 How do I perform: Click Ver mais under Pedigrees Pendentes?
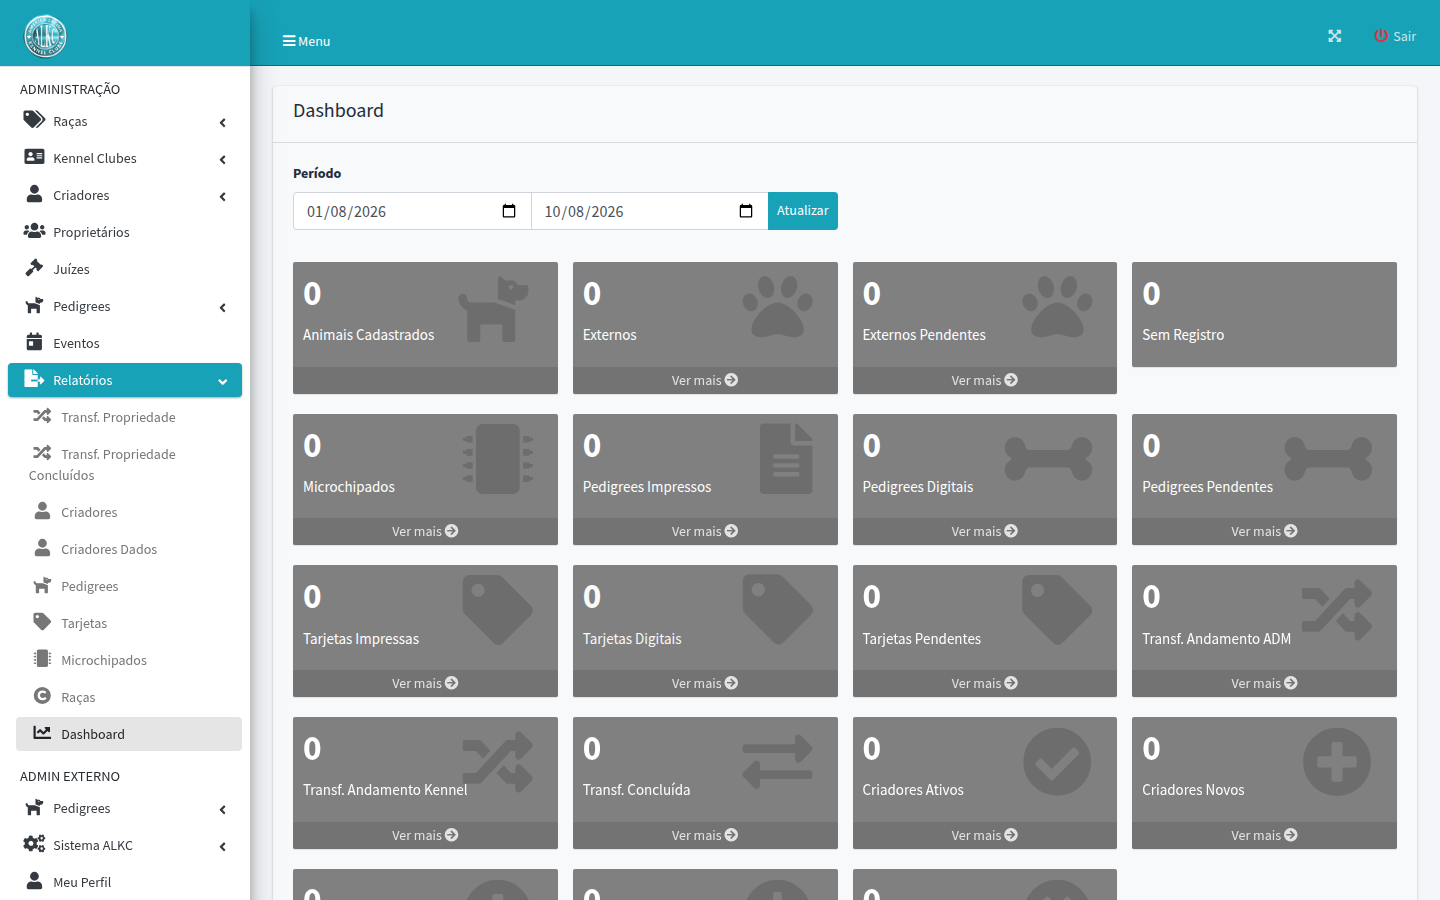click(1264, 531)
